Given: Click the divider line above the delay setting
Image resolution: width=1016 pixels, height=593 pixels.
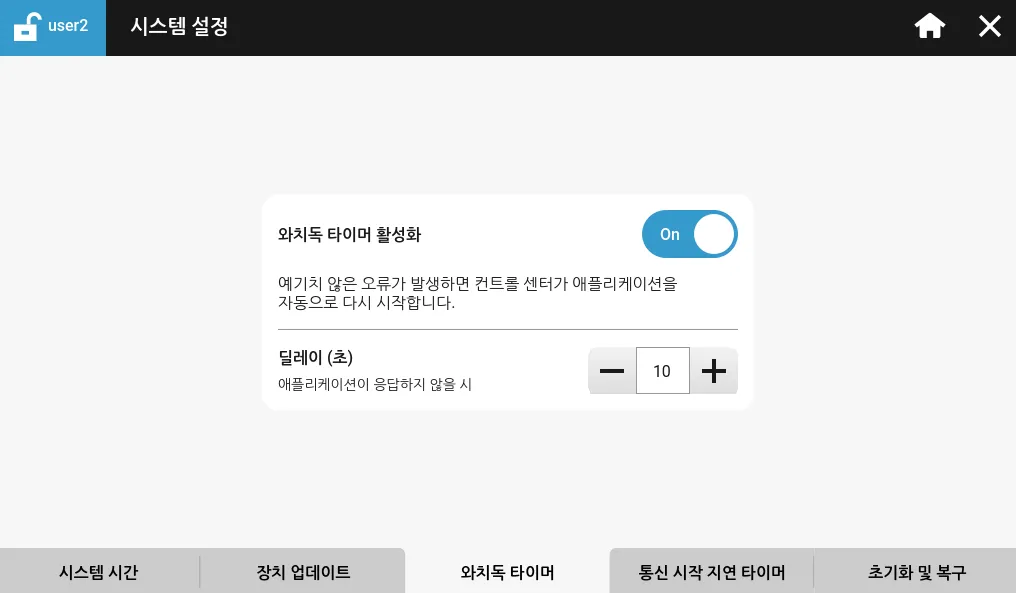Looking at the screenshot, I should (x=507, y=329).
